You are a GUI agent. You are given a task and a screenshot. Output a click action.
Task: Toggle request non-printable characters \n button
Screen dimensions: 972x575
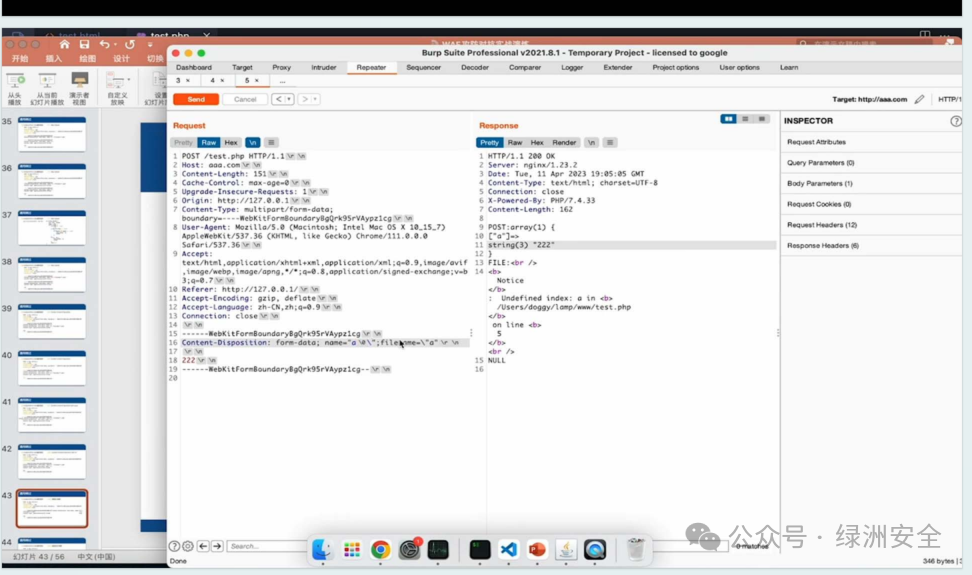click(x=252, y=143)
